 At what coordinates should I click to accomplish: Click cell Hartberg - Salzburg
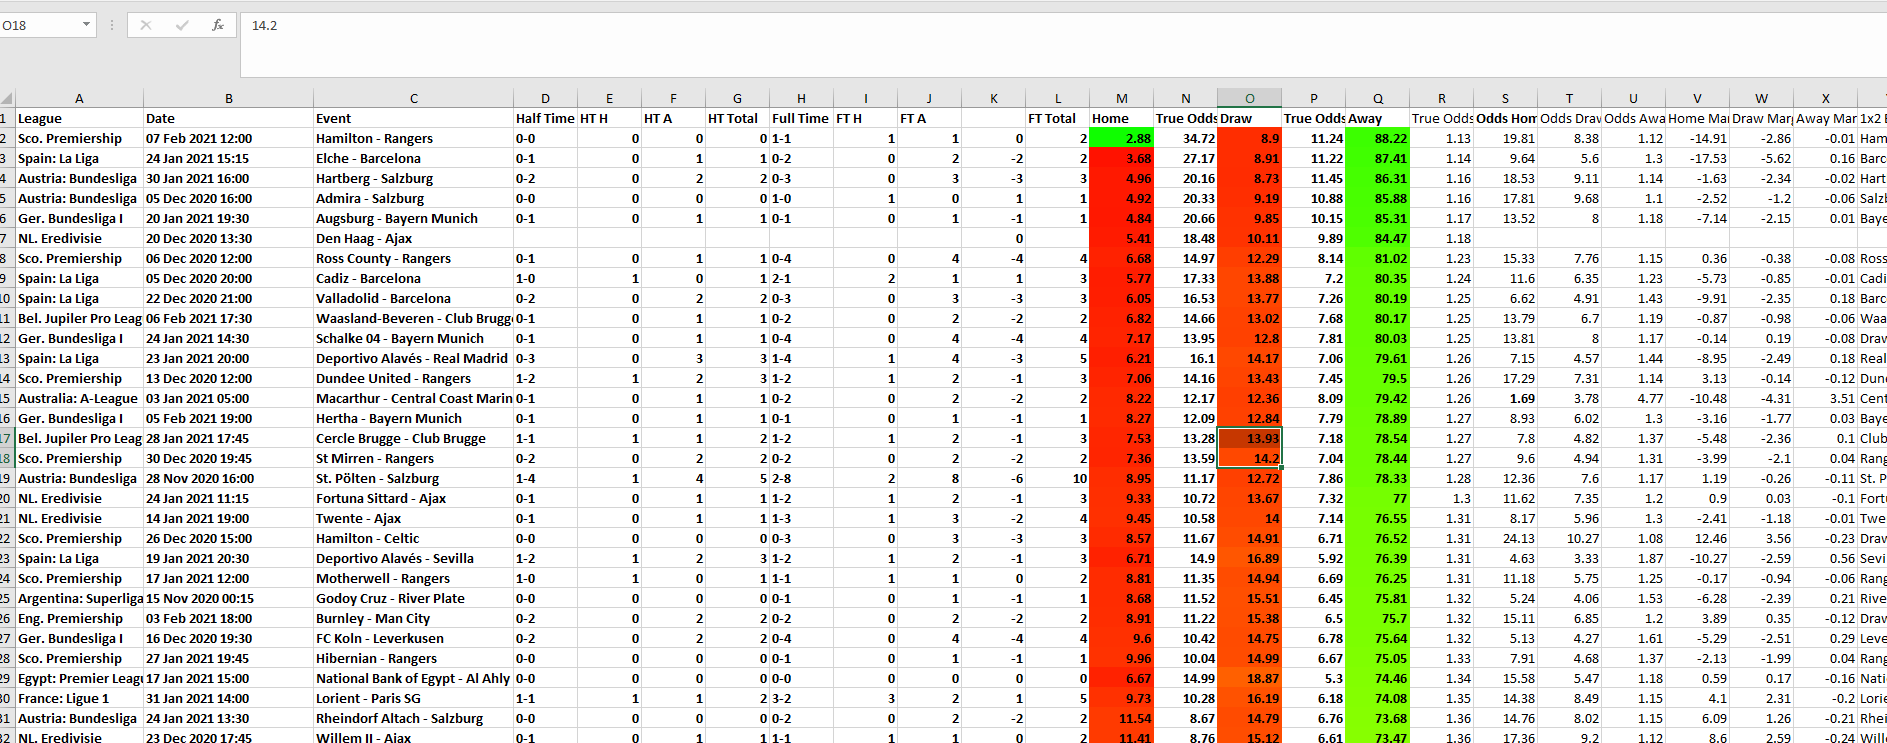pos(413,178)
